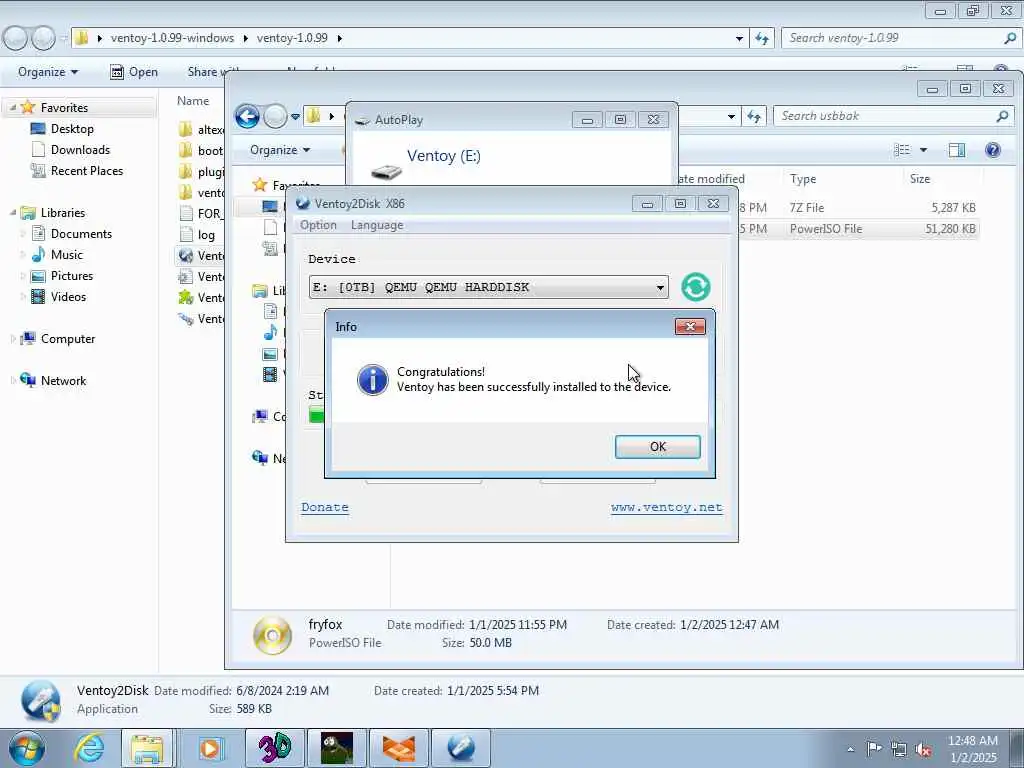Image resolution: width=1024 pixels, height=768 pixels.
Task: Open the 3D application taskbar icon
Action: (274, 748)
